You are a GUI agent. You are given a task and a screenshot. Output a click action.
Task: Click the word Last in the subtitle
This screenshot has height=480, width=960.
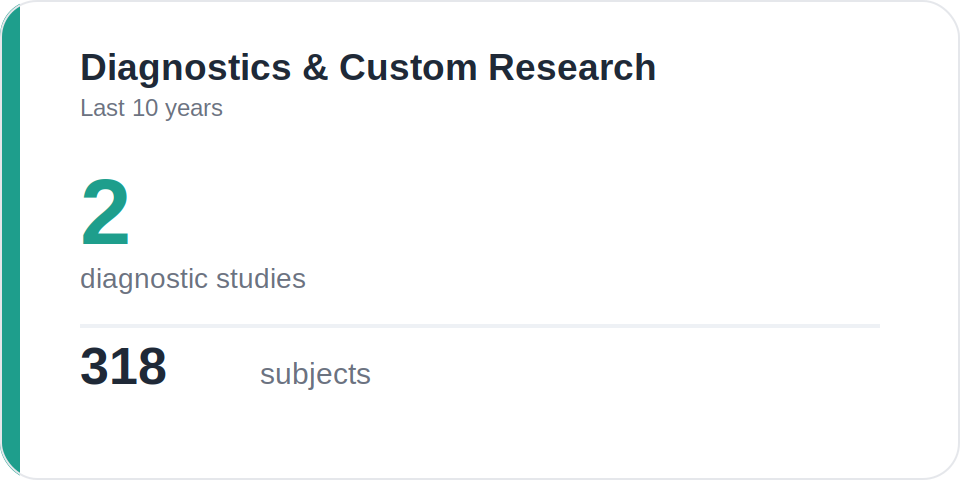coord(103,108)
